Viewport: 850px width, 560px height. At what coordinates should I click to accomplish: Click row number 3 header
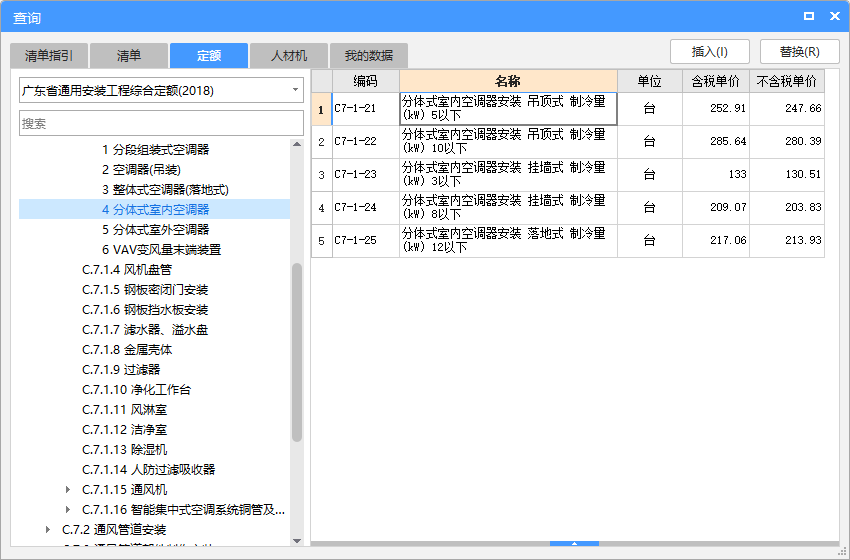321,175
